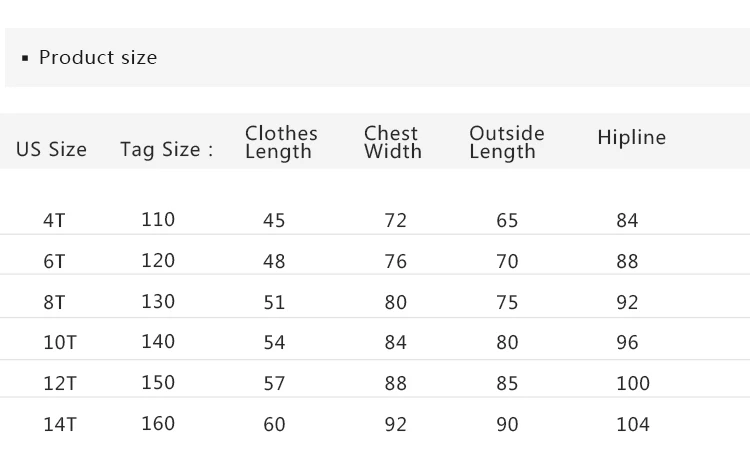This screenshot has height=450, width=750.
Task: Click tag size value 140
Action: (158, 342)
